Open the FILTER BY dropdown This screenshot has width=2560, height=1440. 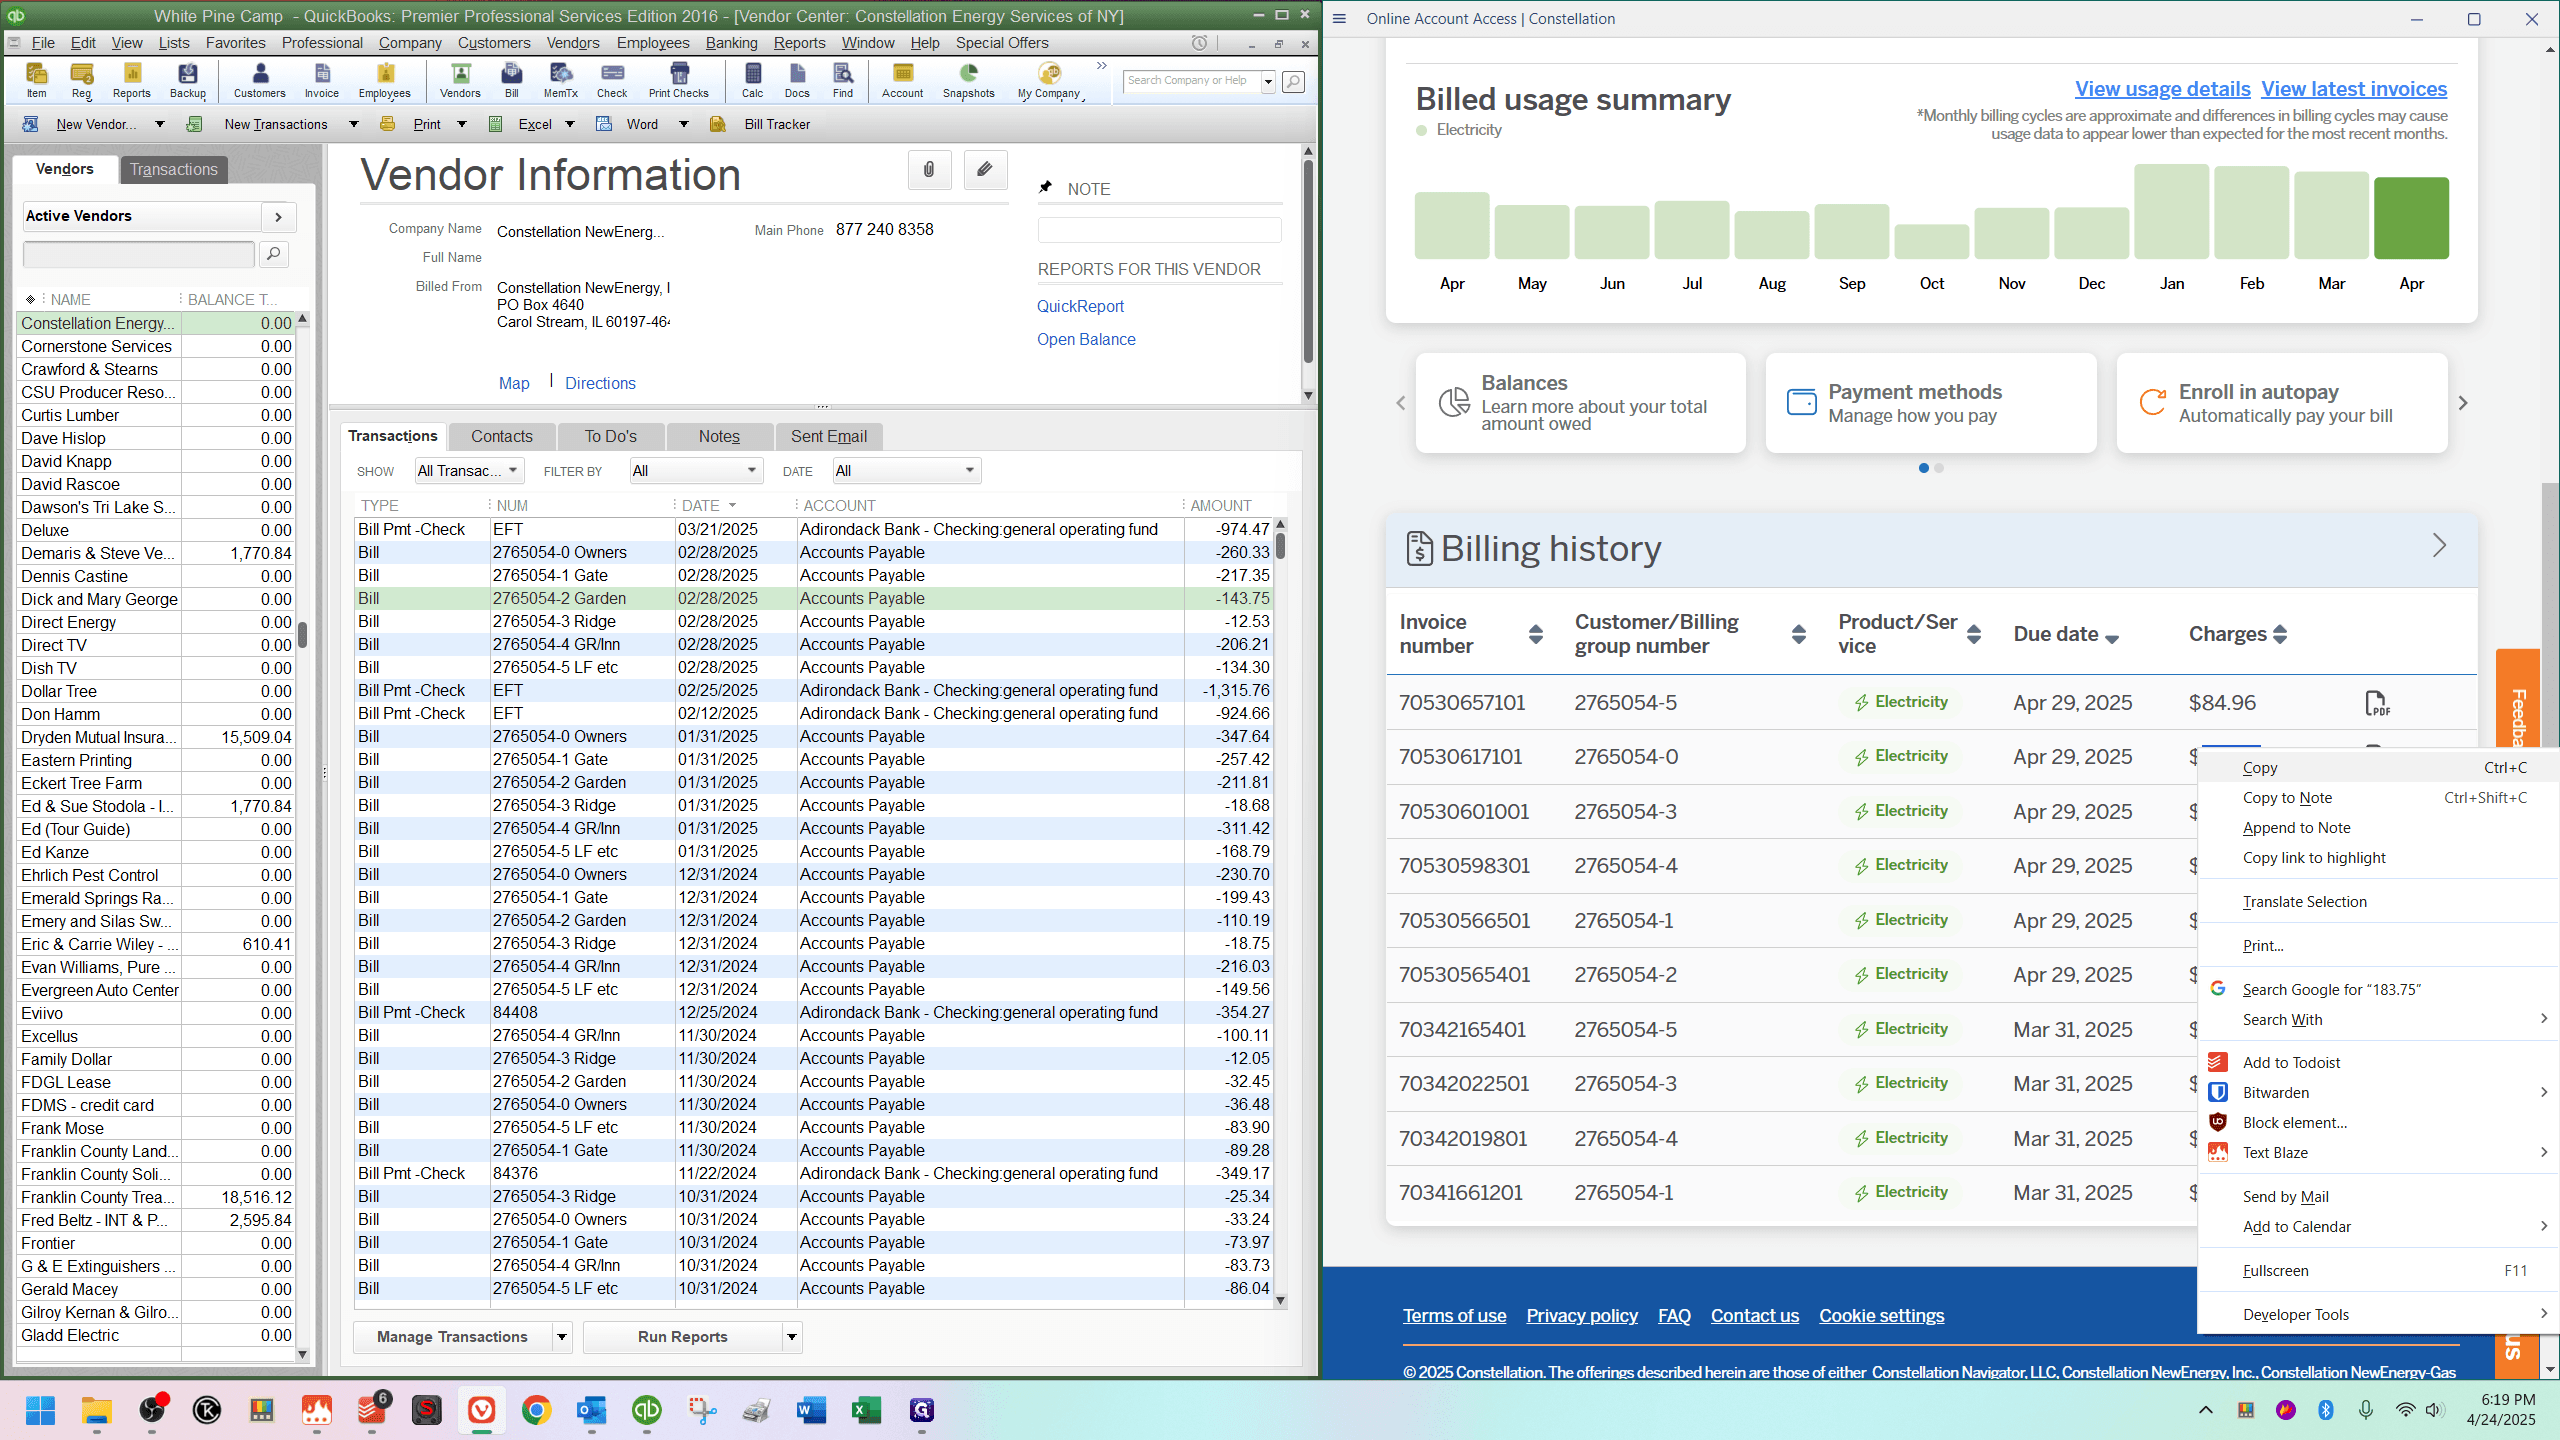pyautogui.click(x=696, y=471)
